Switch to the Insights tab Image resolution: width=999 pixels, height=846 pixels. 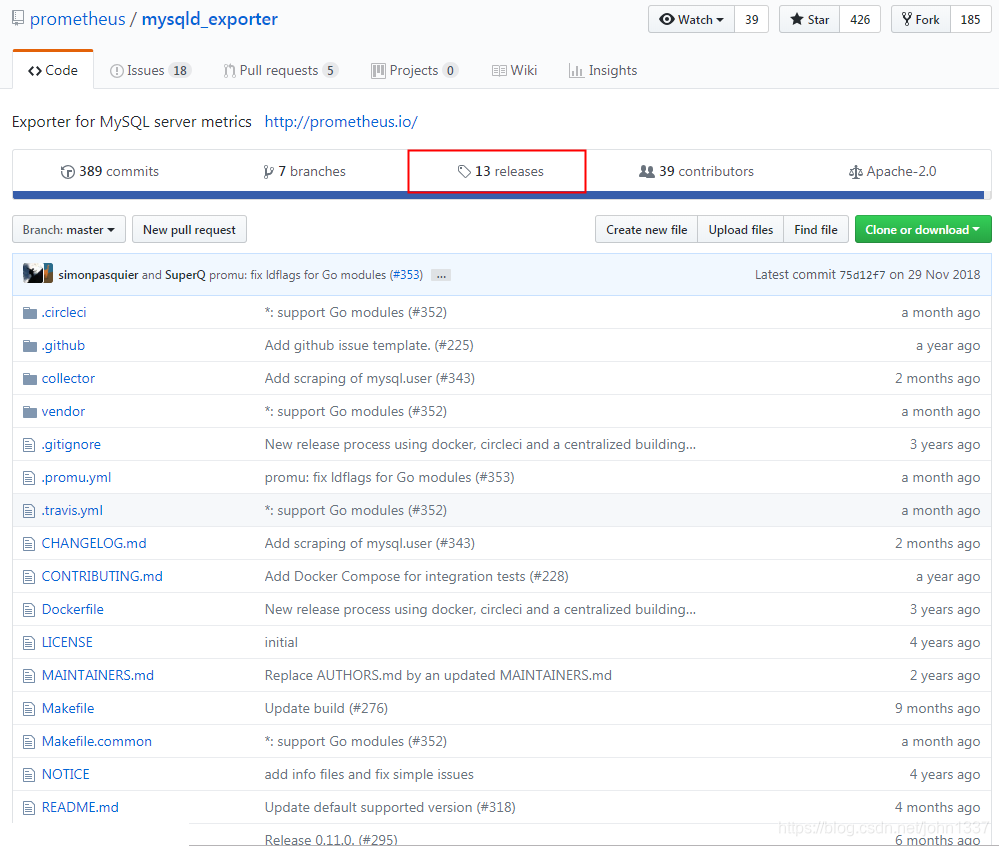click(603, 70)
